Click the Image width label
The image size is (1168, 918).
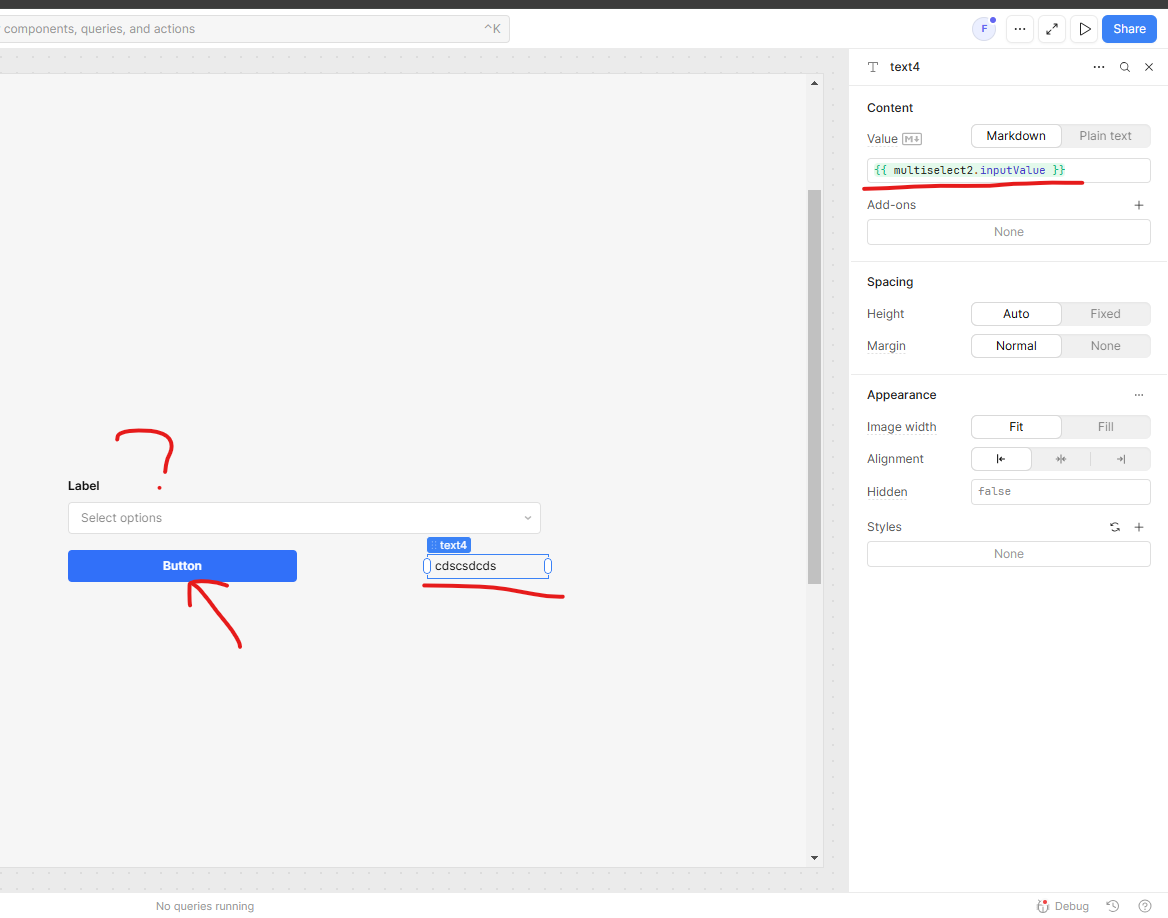click(901, 427)
